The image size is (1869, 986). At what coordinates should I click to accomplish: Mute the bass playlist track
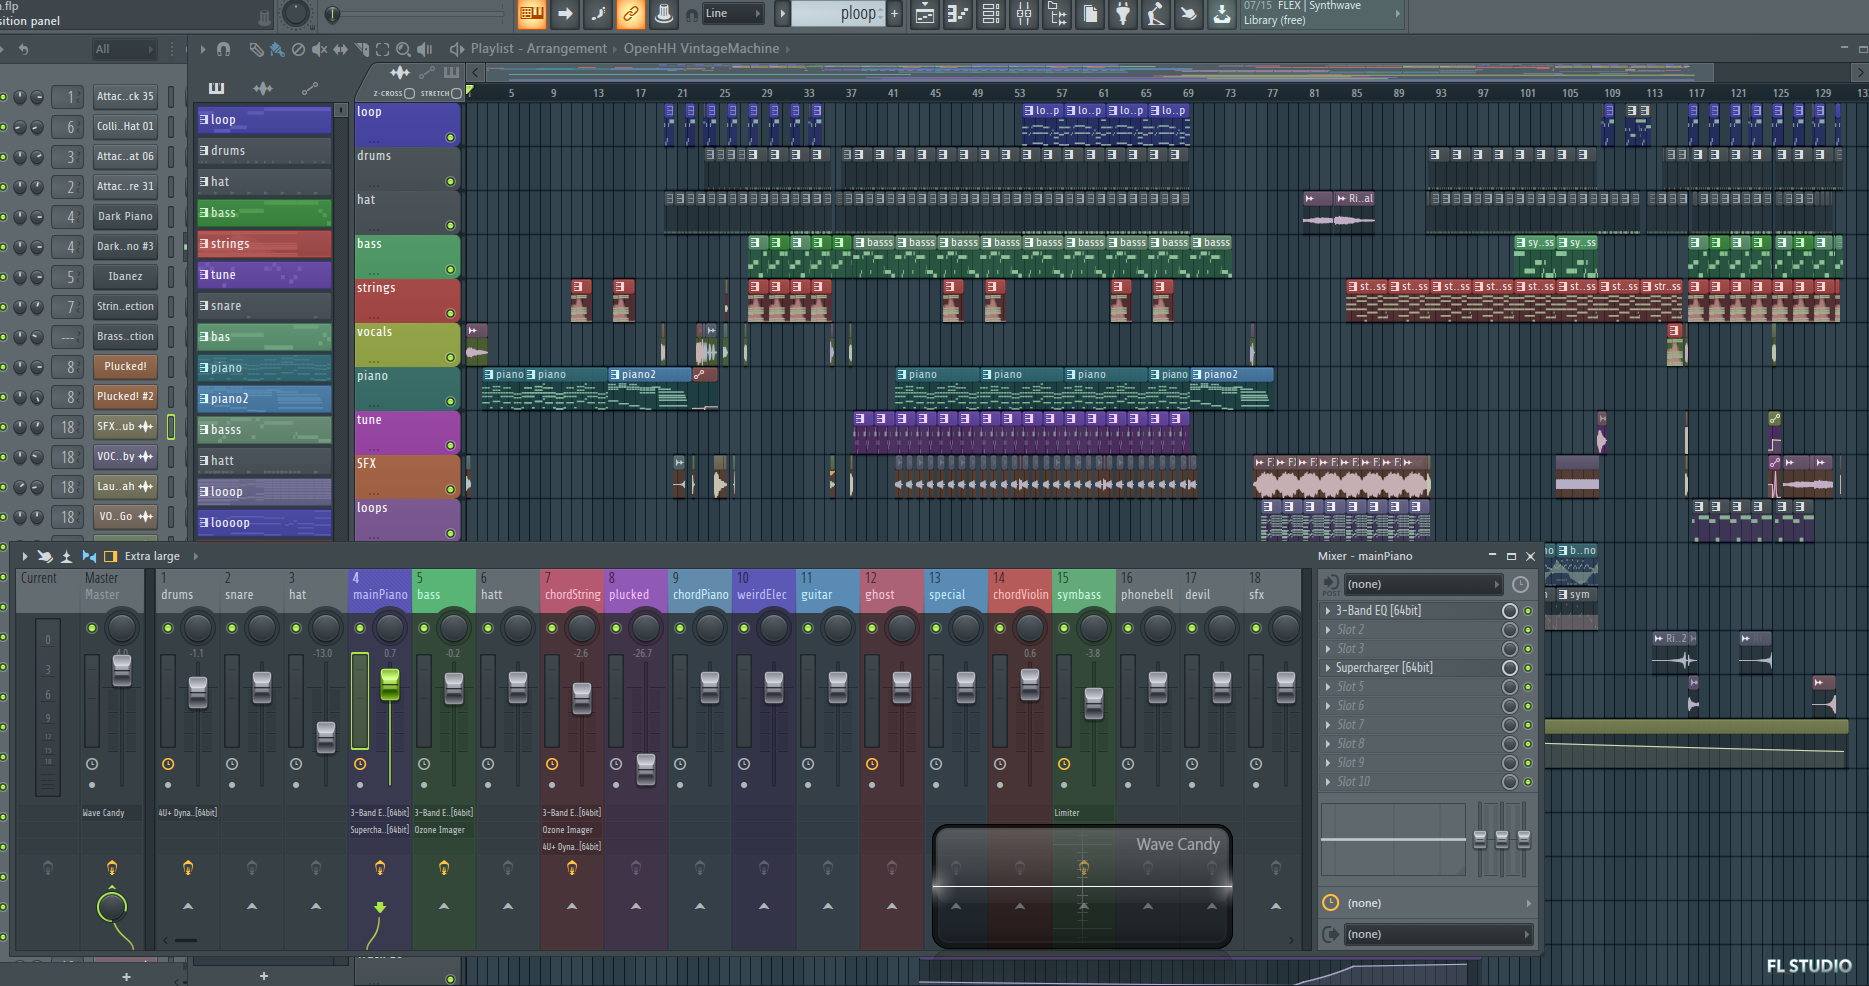click(x=450, y=269)
